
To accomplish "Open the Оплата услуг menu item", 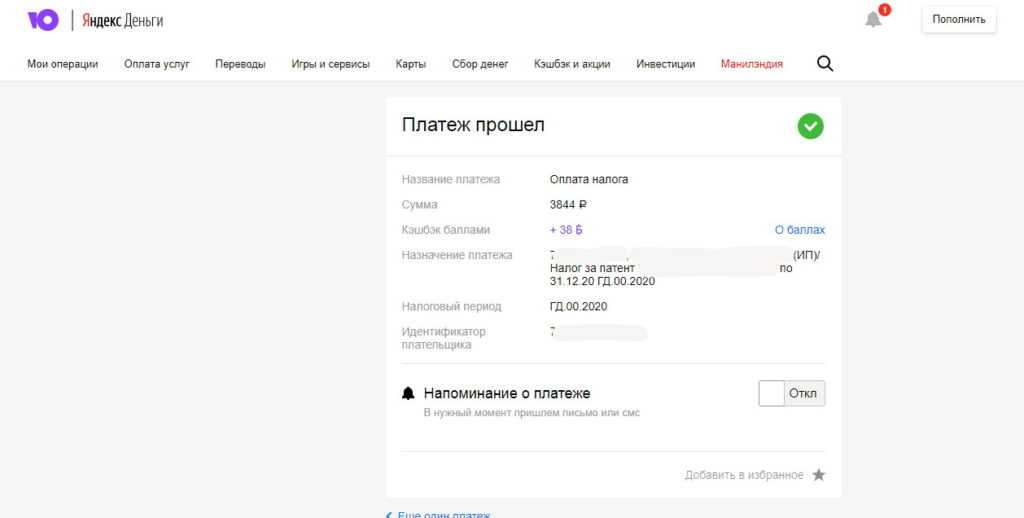I will pos(157,64).
